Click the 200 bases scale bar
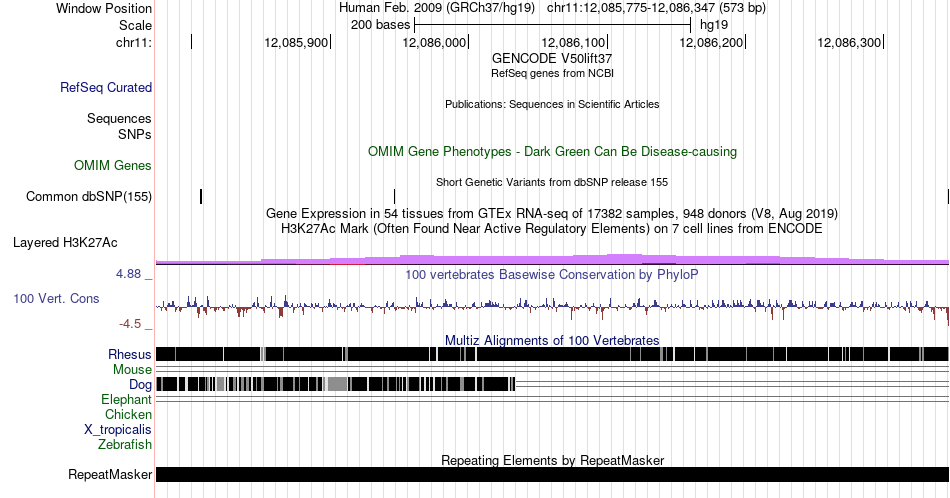Screen dimensions: 950x498 pos(552,25)
